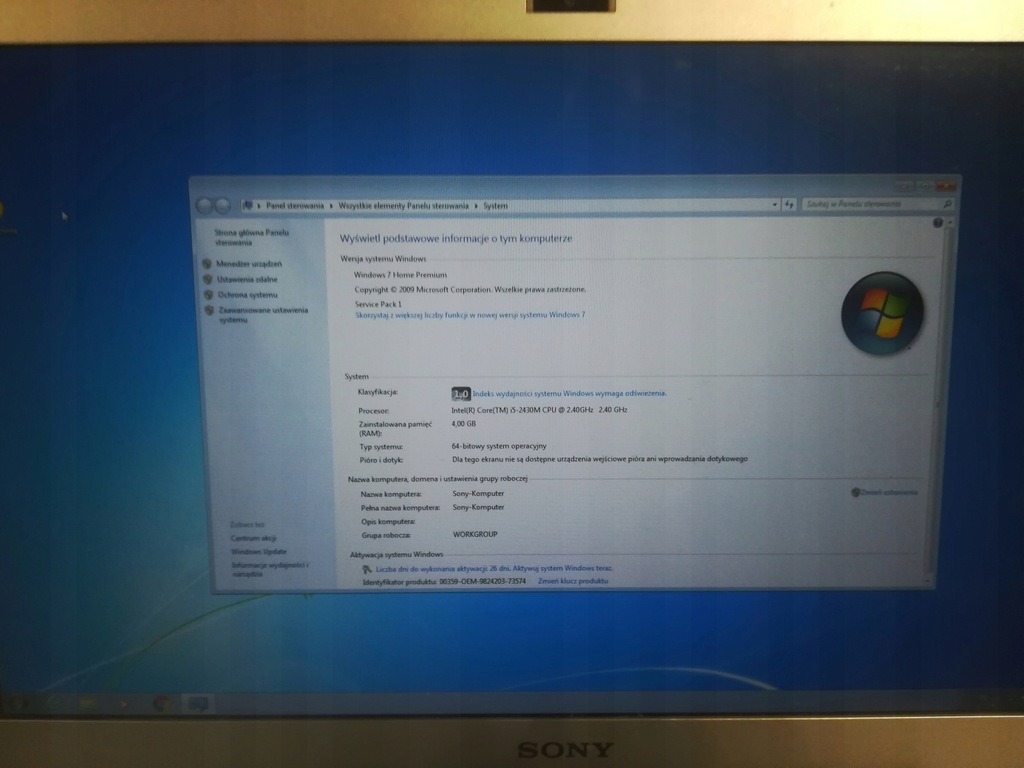The image size is (1024, 768).
Task: Click Zmień klucz produktu link
Action: click(x=573, y=581)
